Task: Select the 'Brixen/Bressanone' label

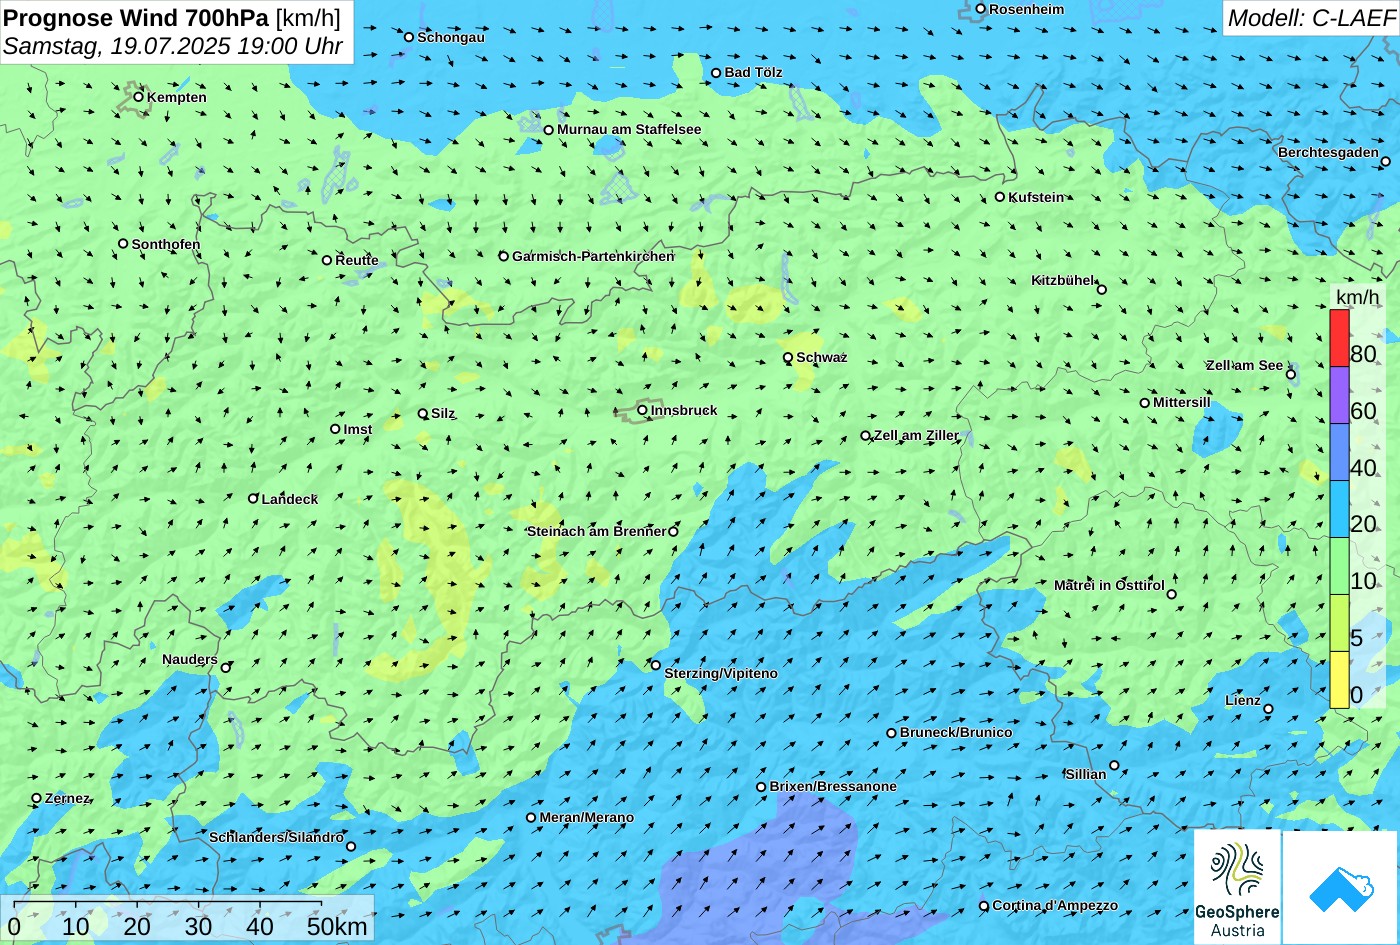Action: [833, 786]
